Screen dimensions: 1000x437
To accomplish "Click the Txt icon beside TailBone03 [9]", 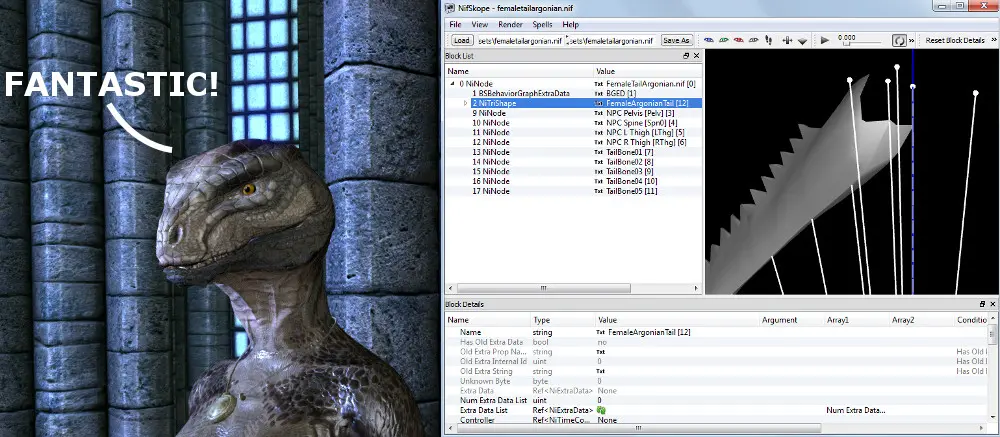I will [x=599, y=171].
